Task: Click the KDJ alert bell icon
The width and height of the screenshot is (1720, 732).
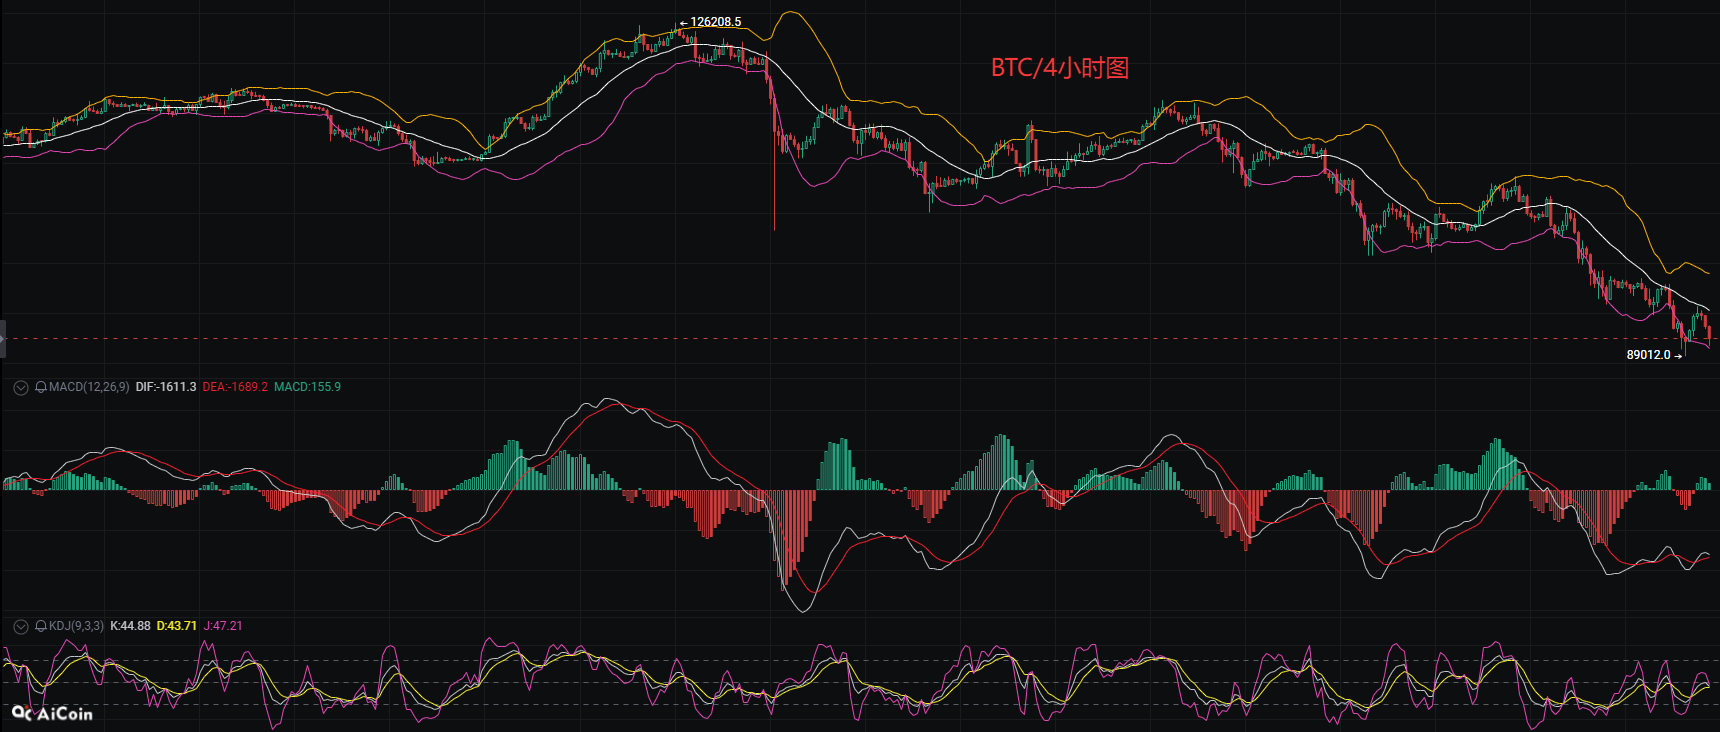Action: pos(41,627)
